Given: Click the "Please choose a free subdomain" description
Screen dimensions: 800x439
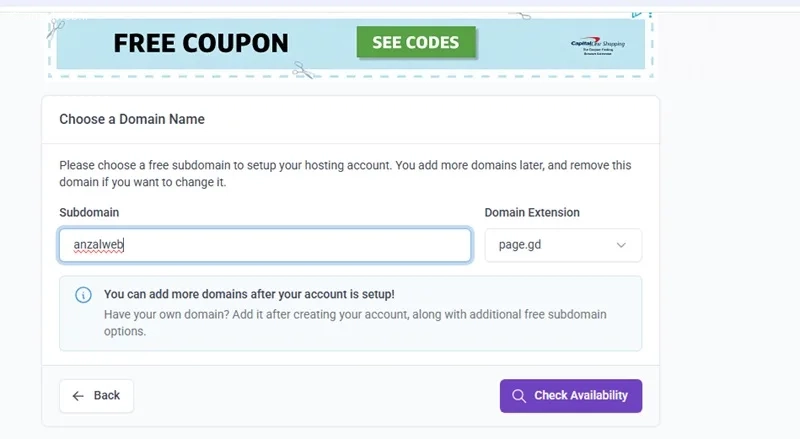Looking at the screenshot, I should [x=345, y=174].
